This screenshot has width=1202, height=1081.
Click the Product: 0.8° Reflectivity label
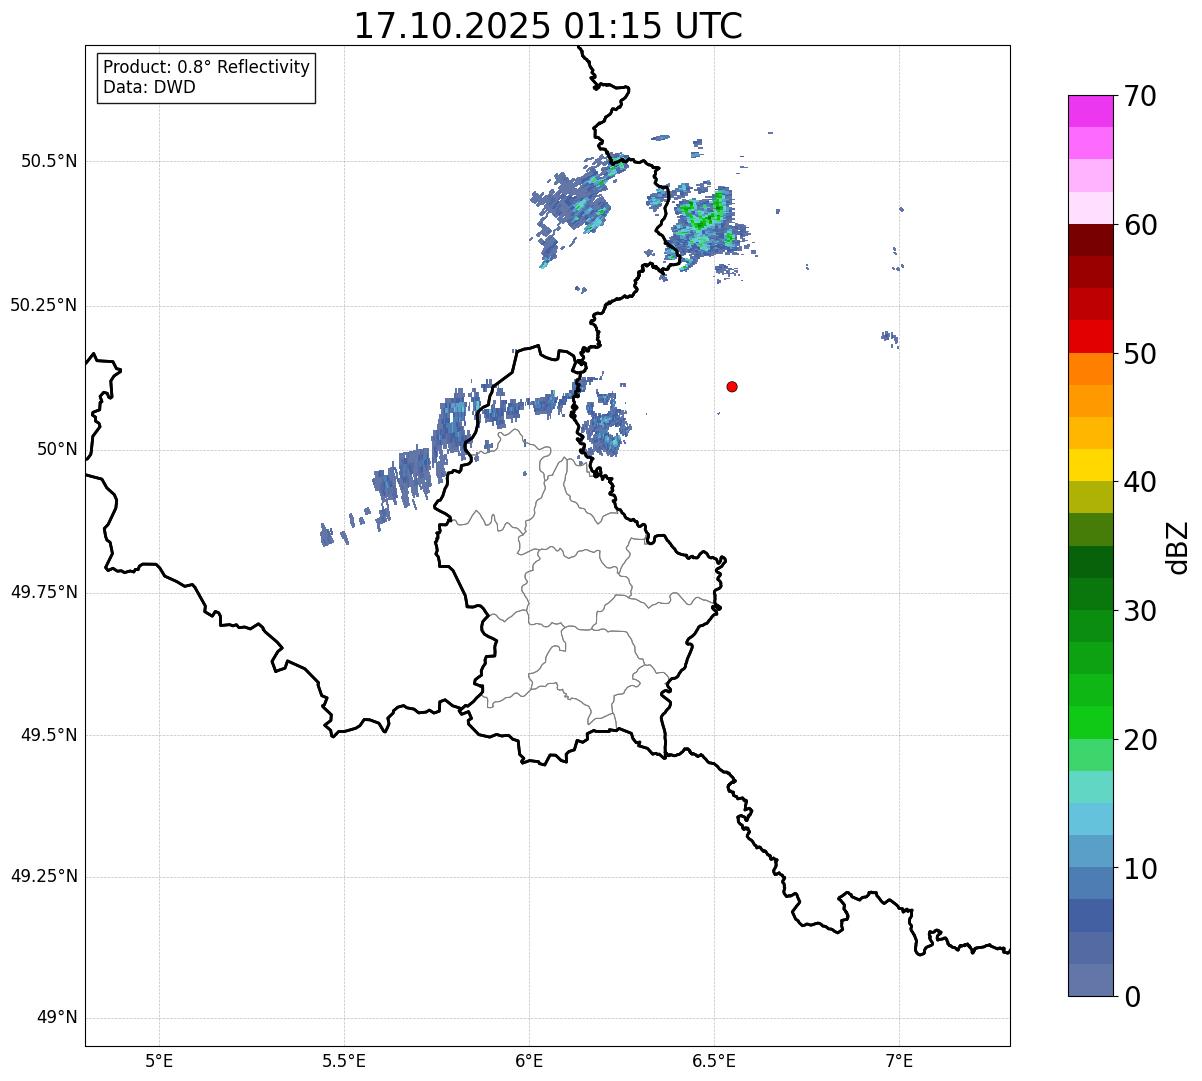pyautogui.click(x=207, y=67)
